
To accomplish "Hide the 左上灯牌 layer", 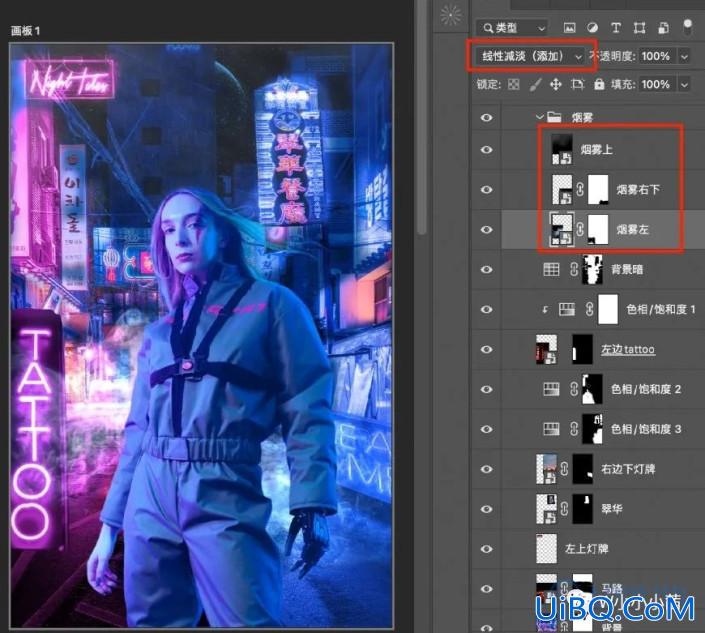I will [x=486, y=549].
